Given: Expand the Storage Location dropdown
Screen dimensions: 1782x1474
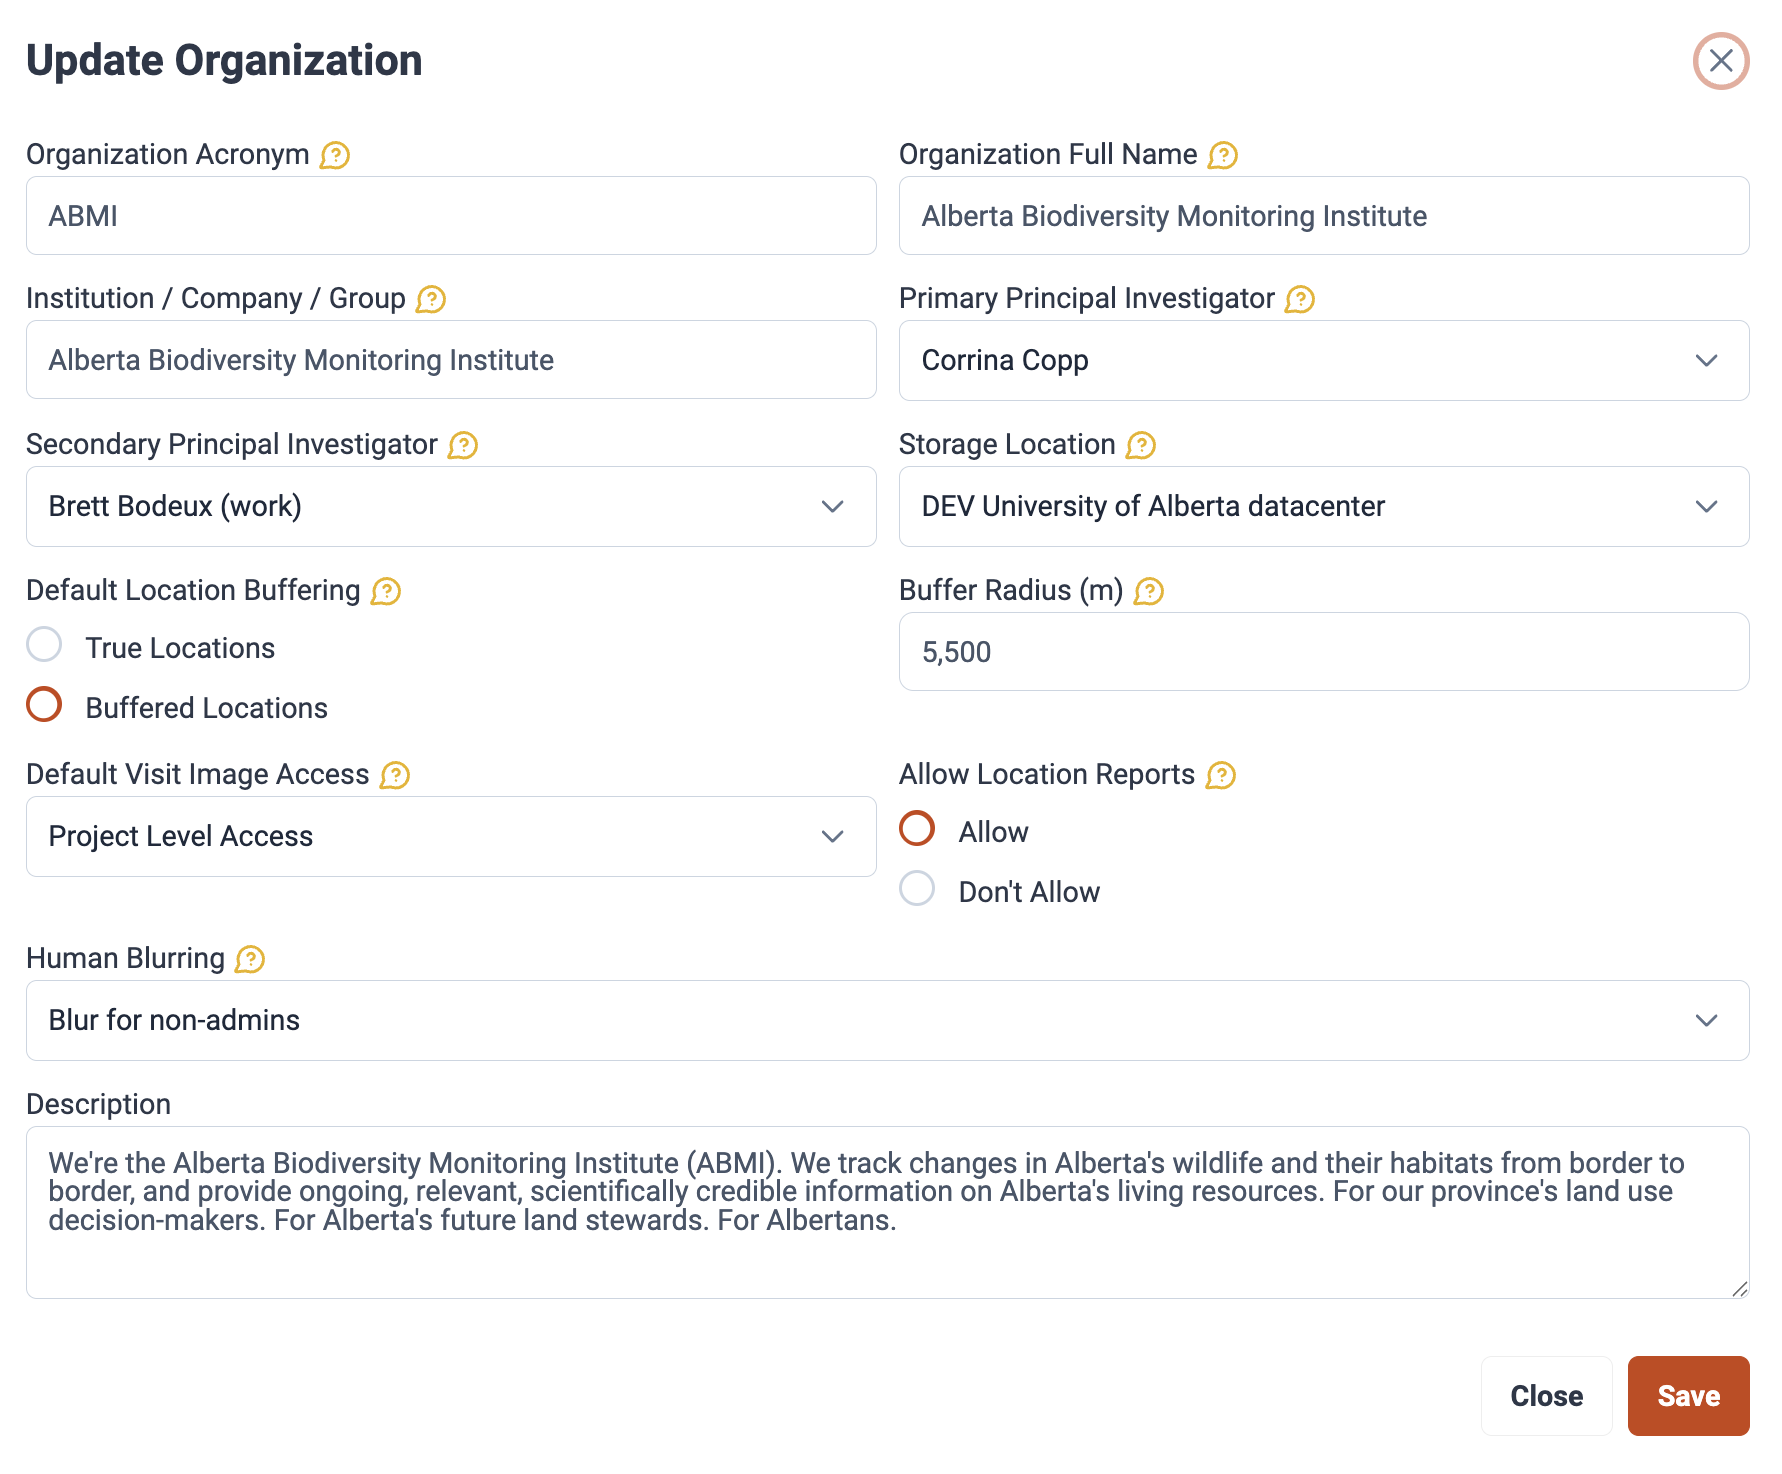Looking at the screenshot, I should click(x=1323, y=507).
